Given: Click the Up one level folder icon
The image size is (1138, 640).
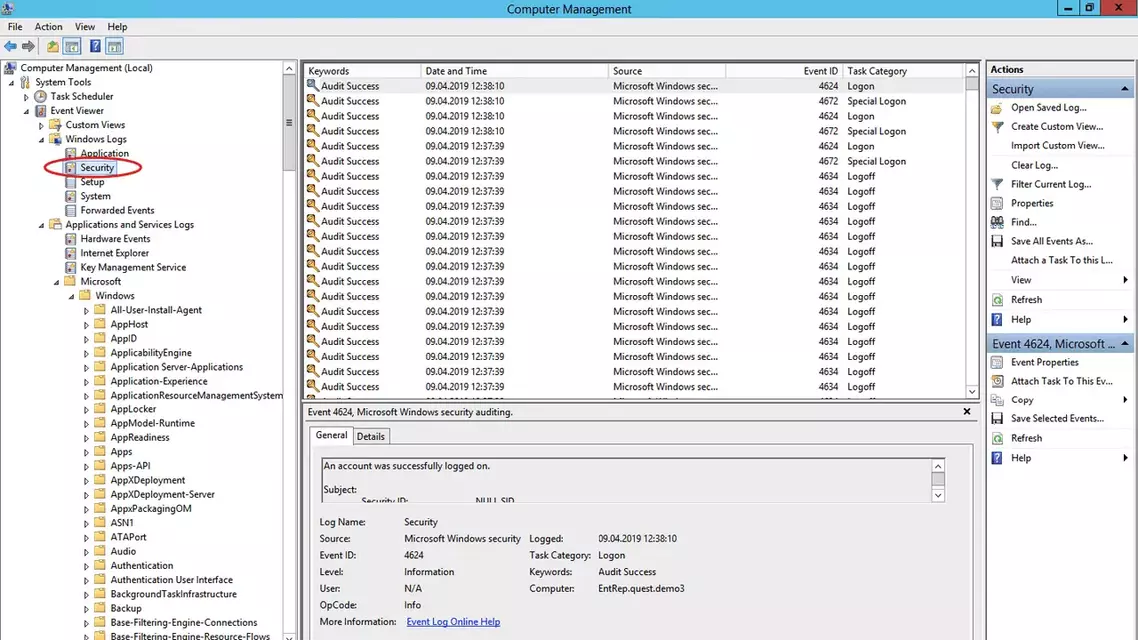Looking at the screenshot, I should [52, 46].
